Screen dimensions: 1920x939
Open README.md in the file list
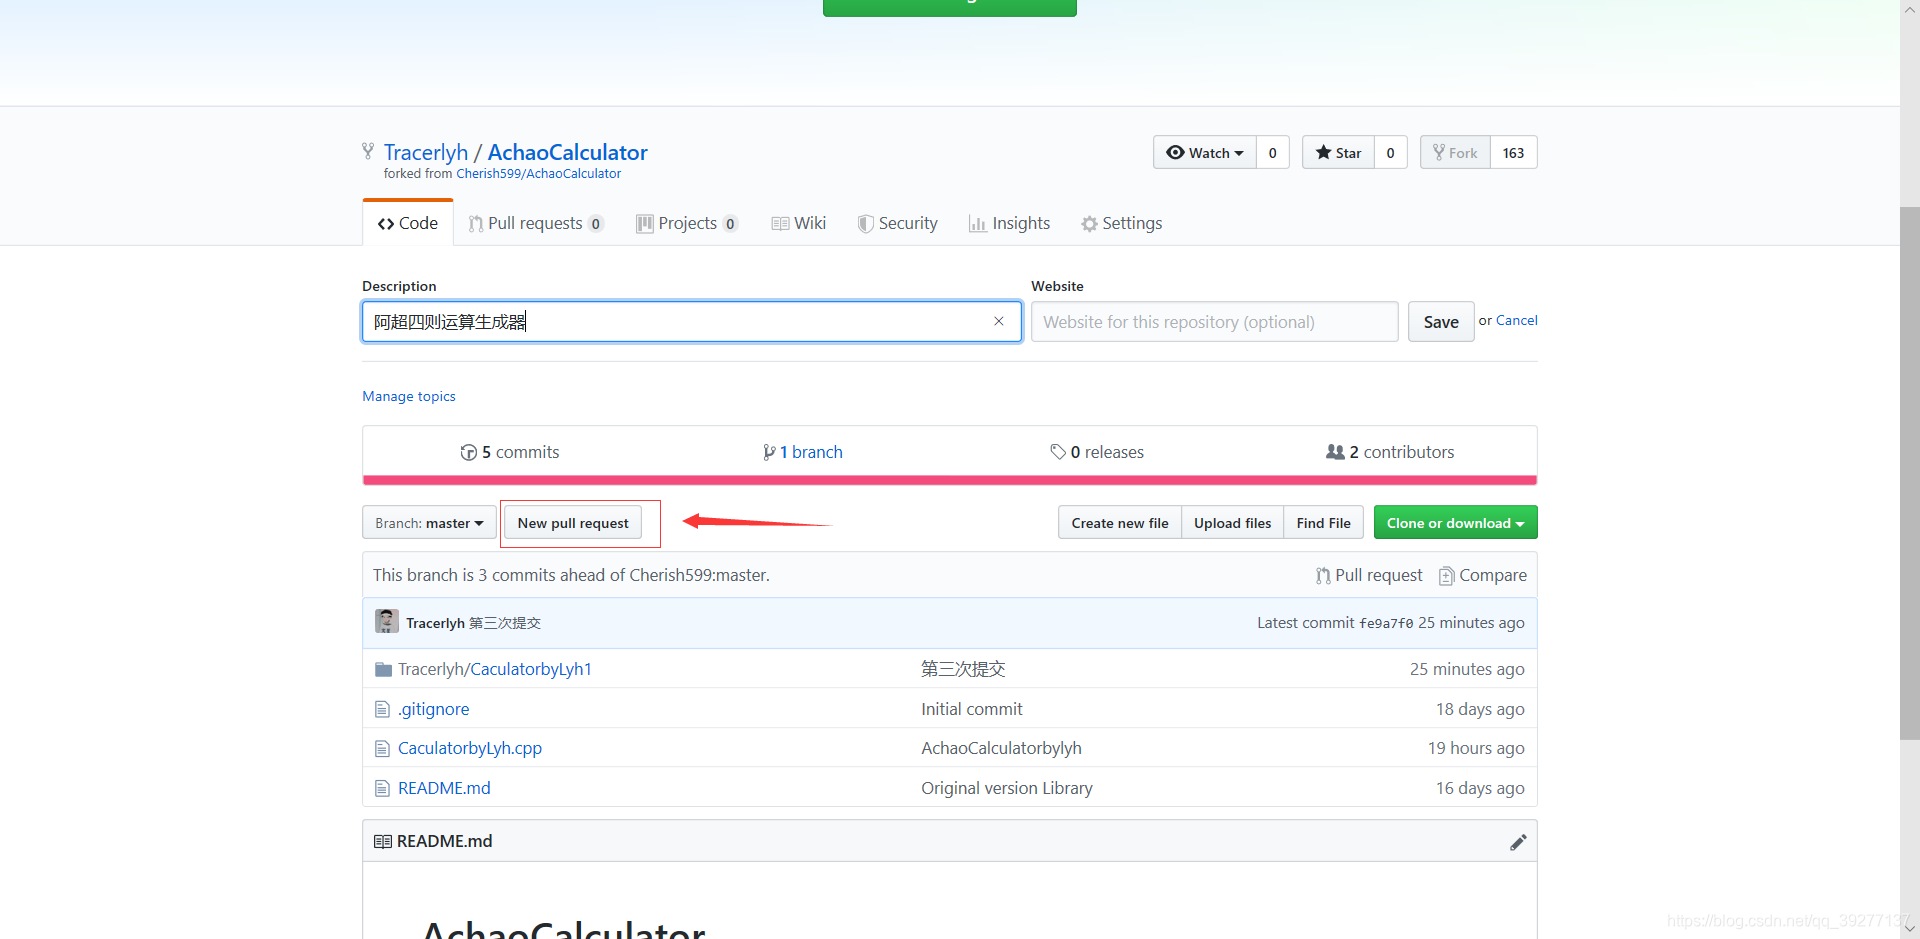(444, 788)
